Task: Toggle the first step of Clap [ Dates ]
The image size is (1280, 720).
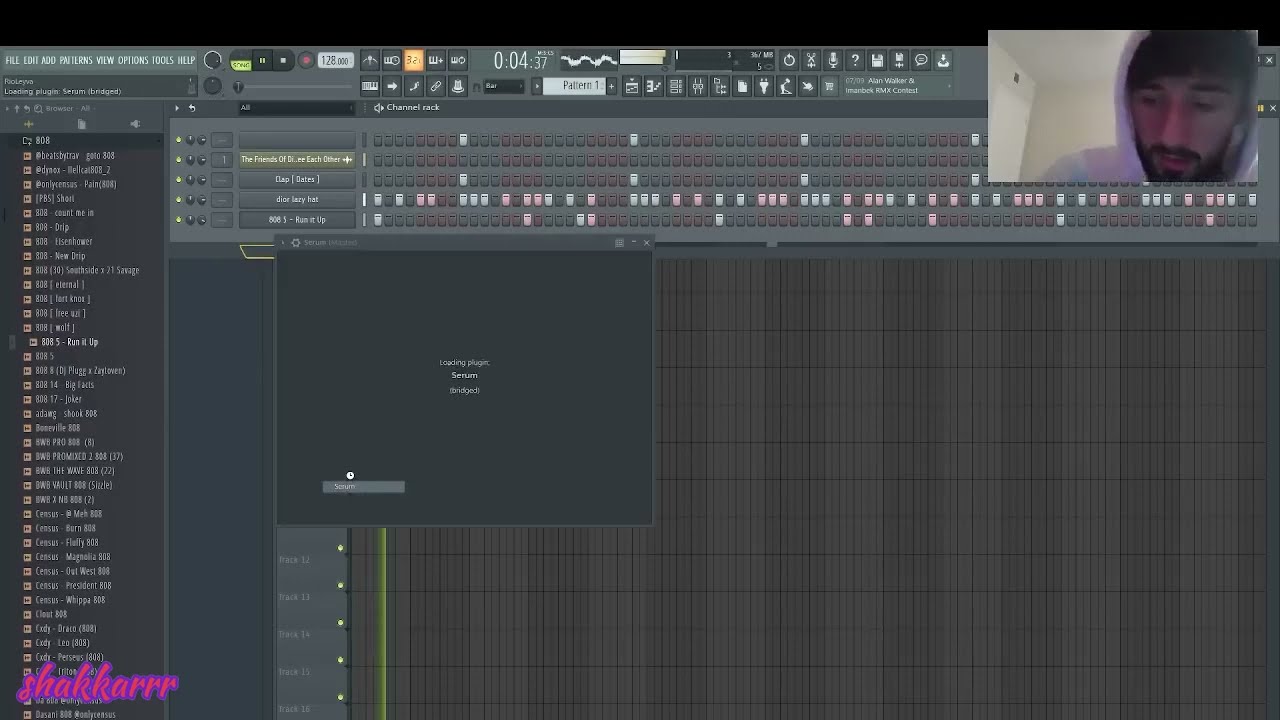Action: [378, 179]
